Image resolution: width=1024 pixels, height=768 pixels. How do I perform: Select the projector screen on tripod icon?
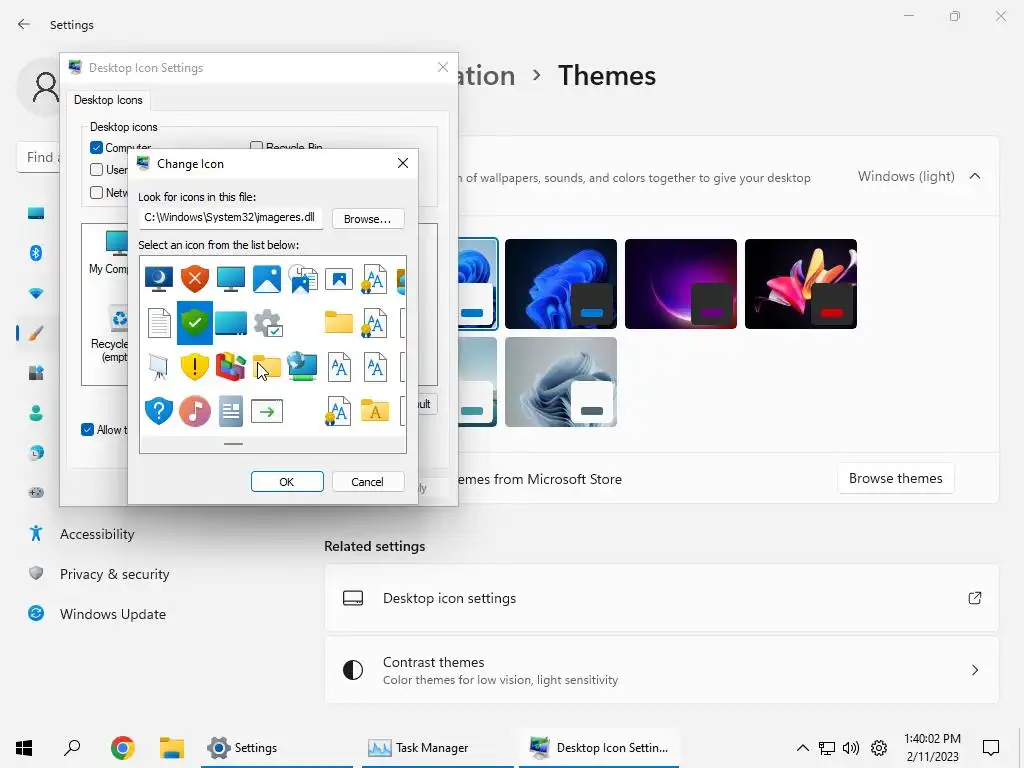tap(159, 367)
